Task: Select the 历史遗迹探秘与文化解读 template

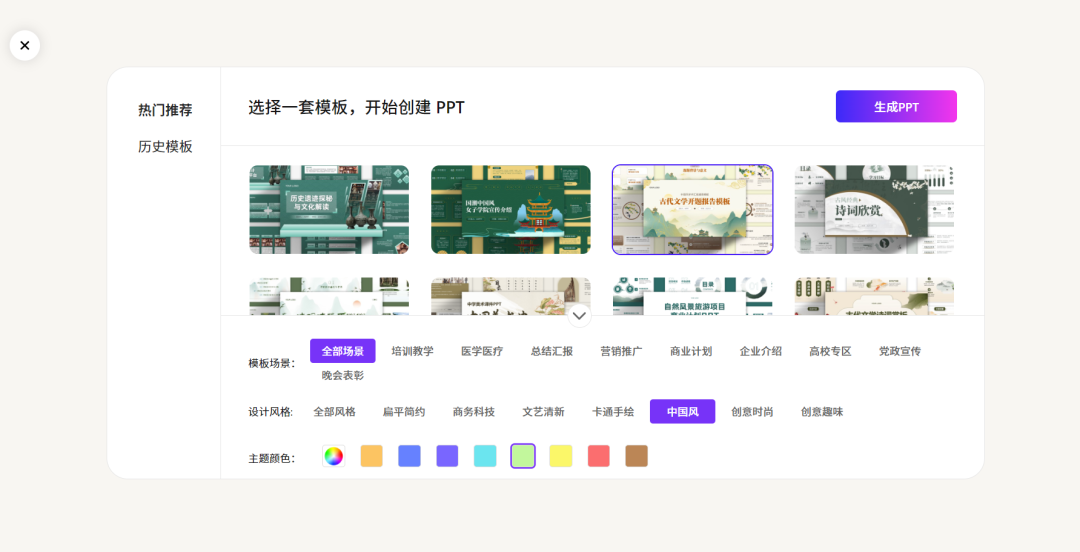Action: 329,209
